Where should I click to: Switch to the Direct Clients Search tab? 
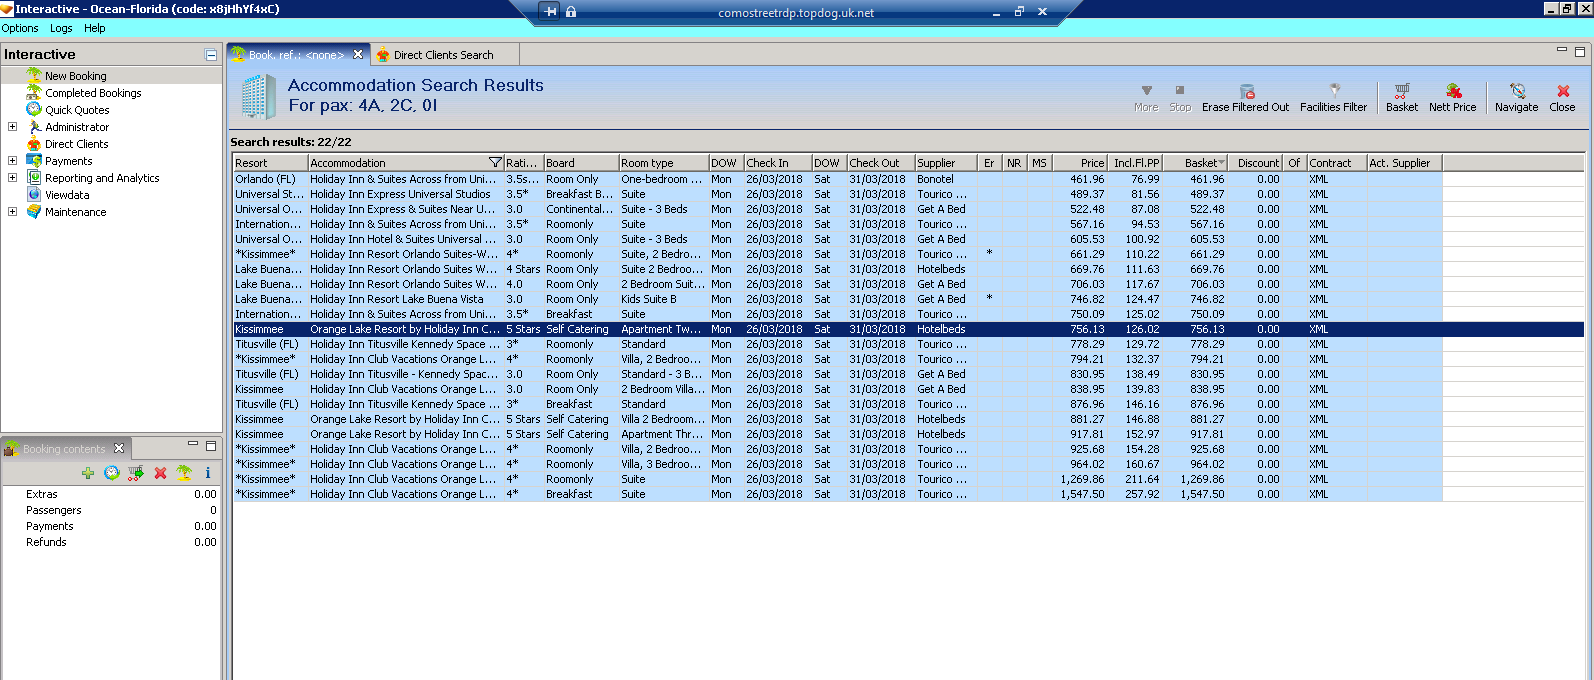pyautogui.click(x=443, y=55)
